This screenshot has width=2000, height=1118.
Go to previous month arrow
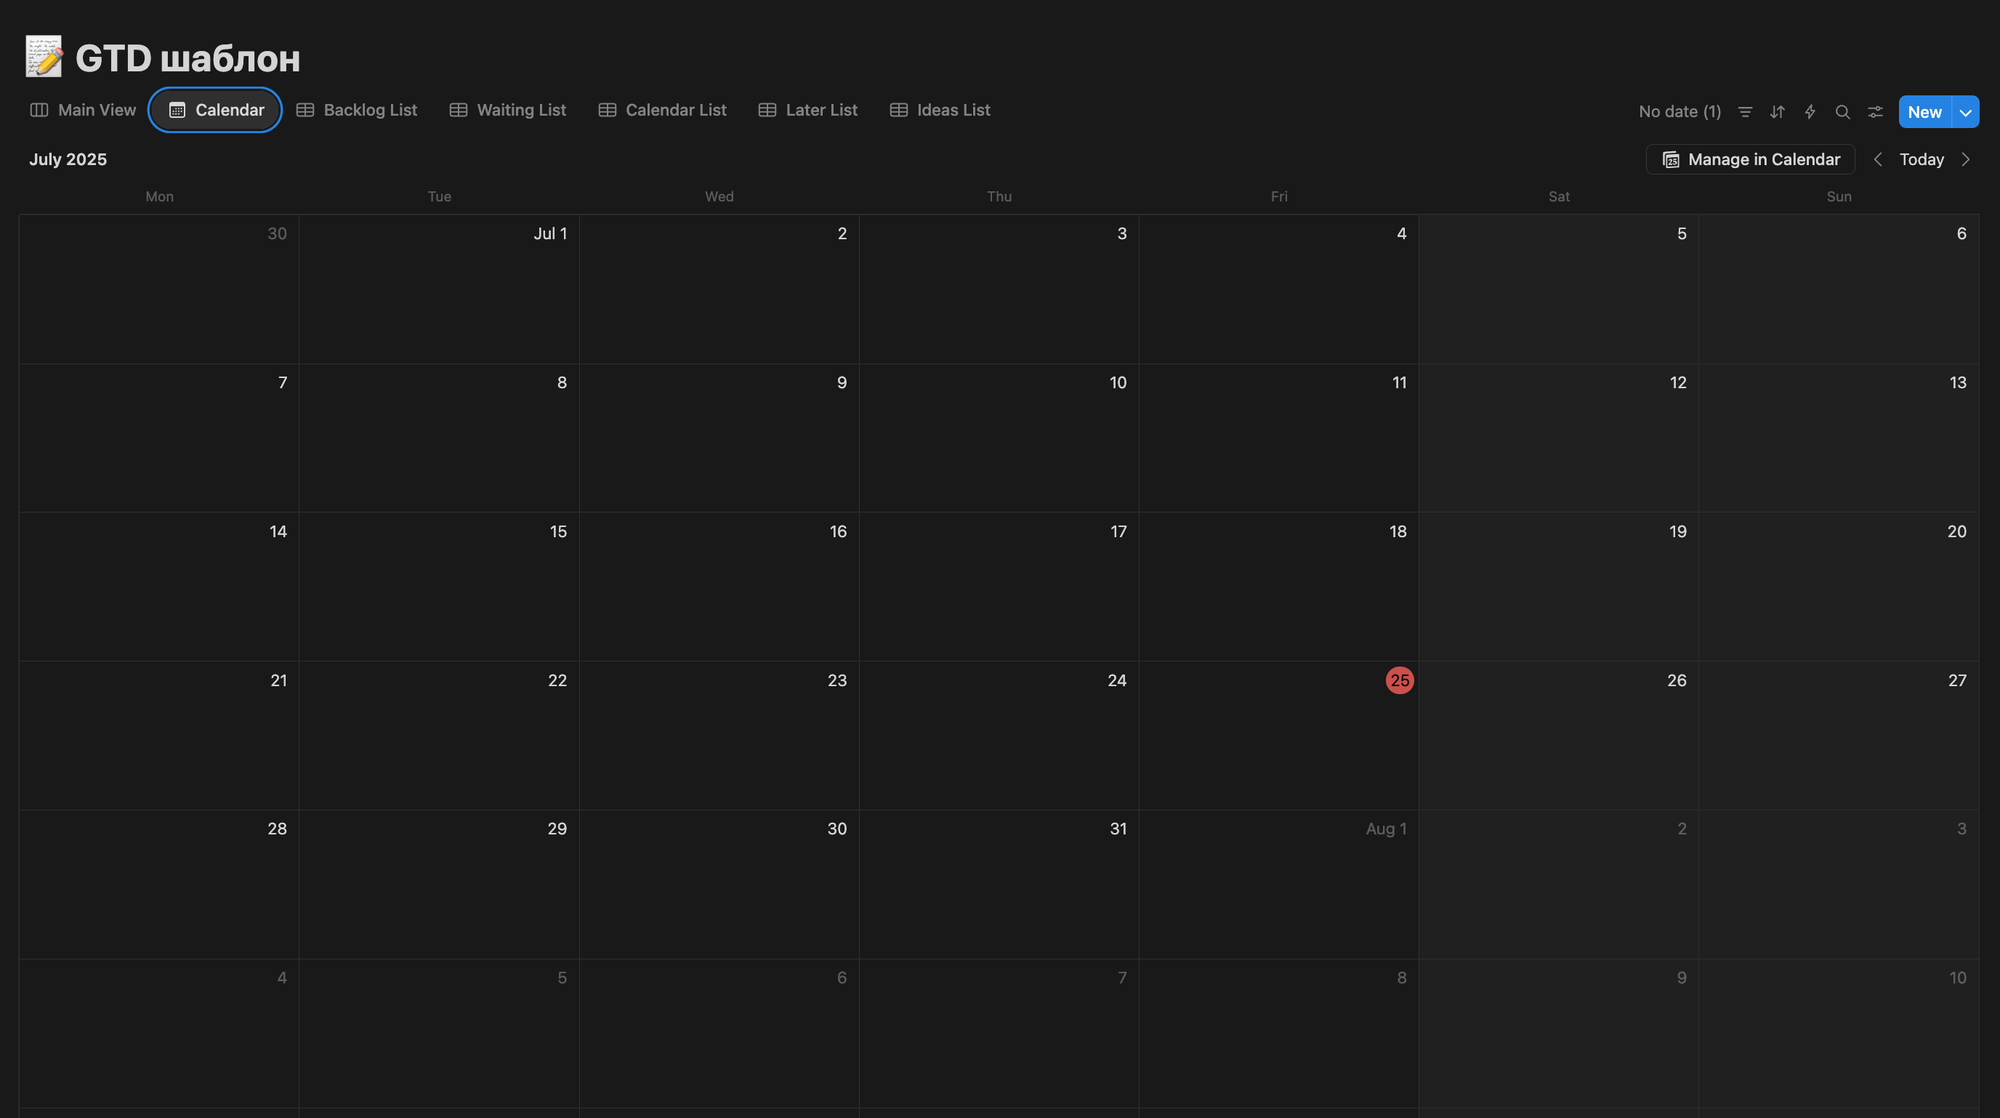click(1878, 160)
